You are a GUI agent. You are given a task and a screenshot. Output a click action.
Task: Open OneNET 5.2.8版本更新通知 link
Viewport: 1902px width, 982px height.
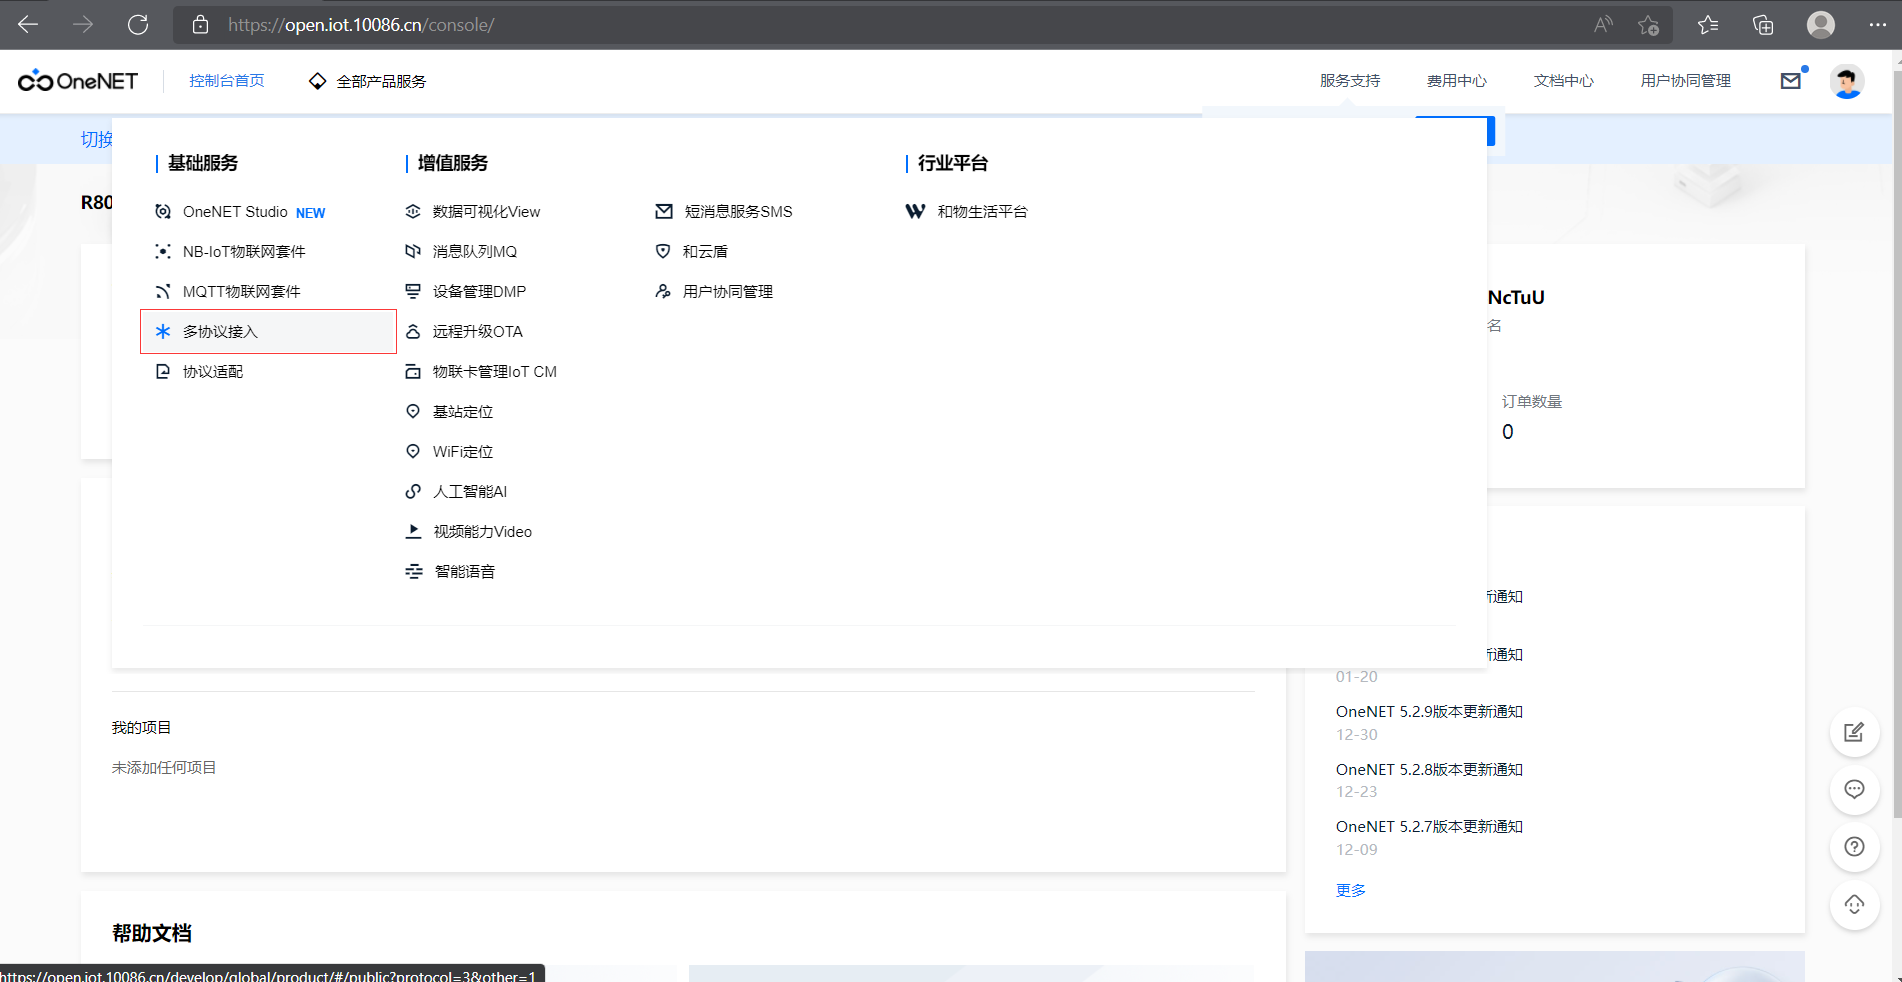pyautogui.click(x=1429, y=770)
